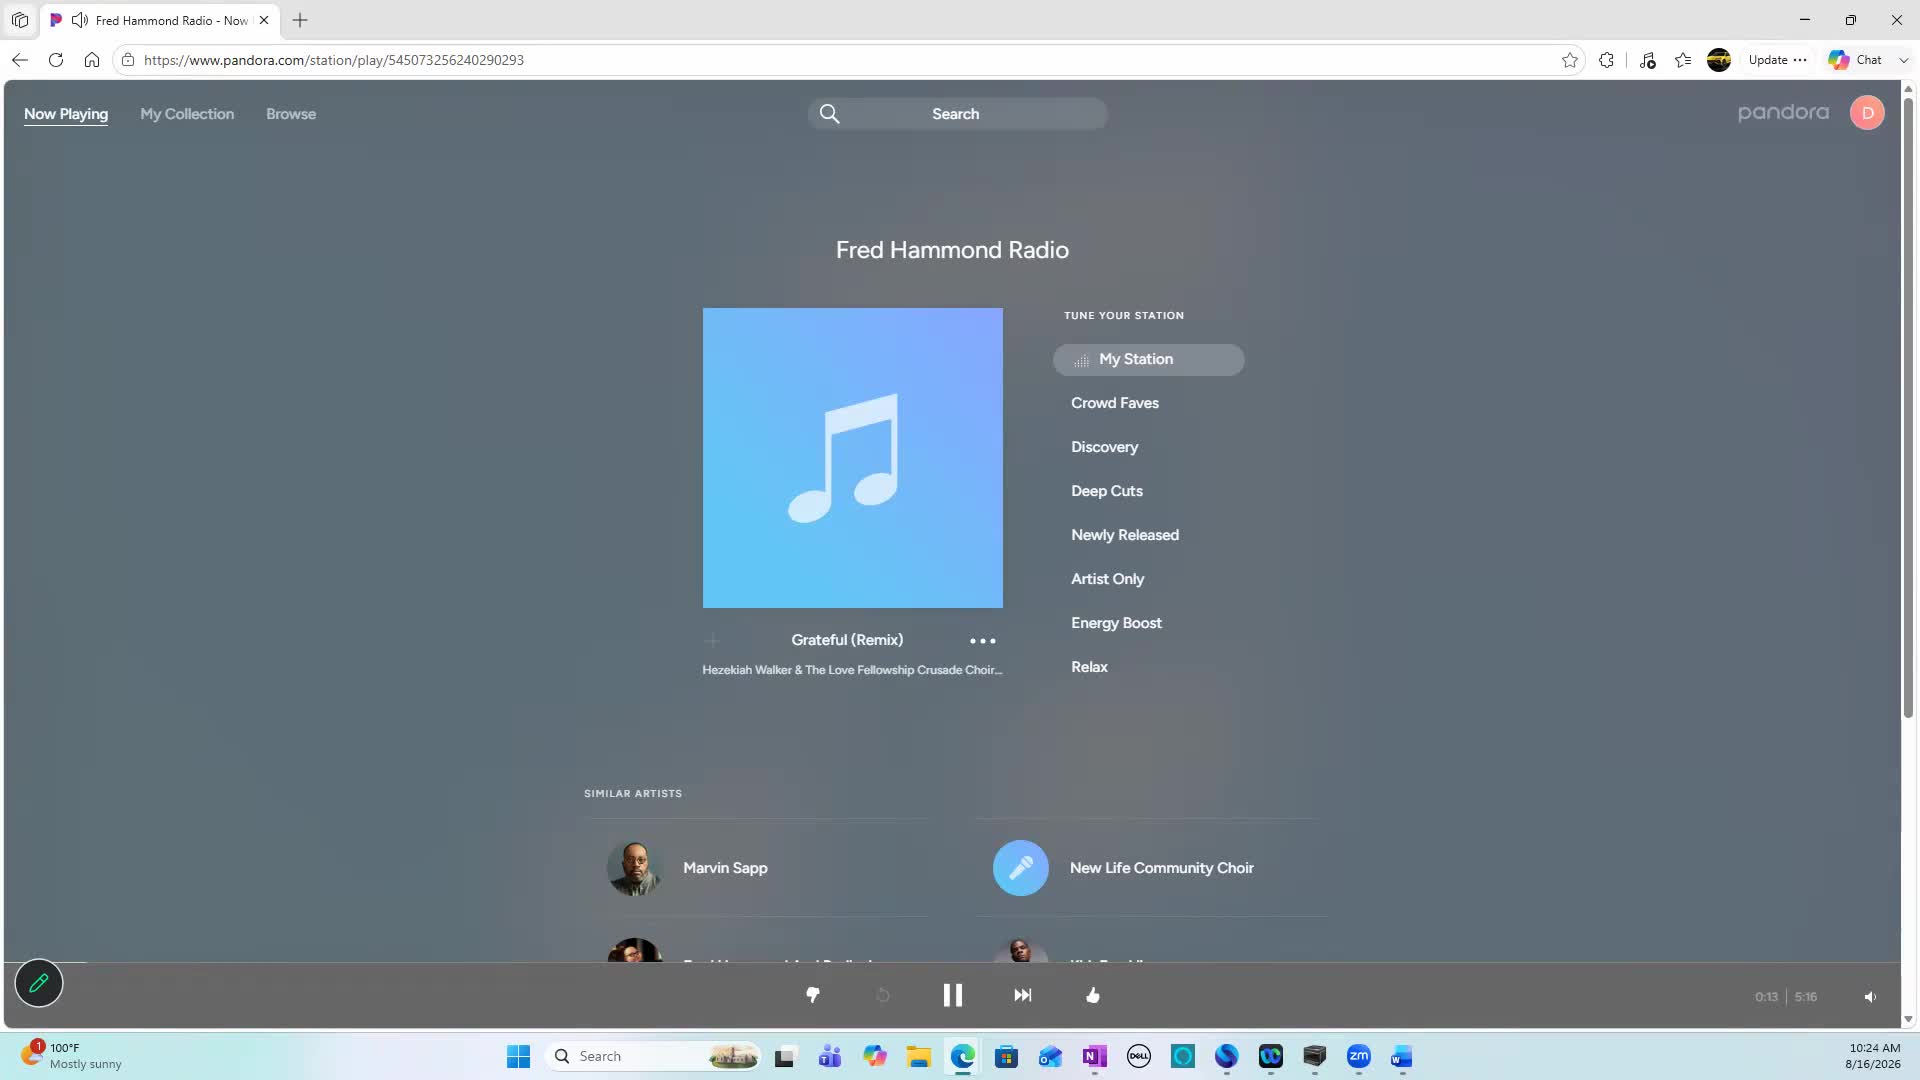Expand the Chat dropdown chevron

1904,60
